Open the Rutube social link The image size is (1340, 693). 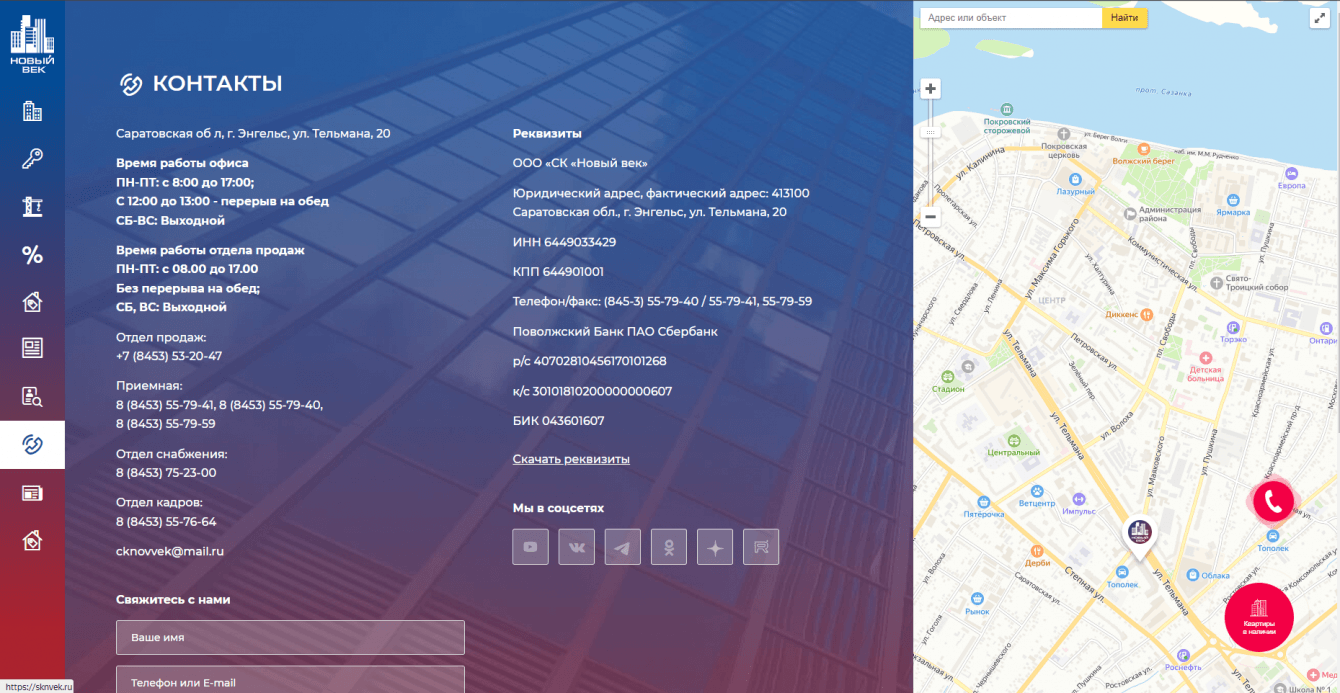(761, 547)
